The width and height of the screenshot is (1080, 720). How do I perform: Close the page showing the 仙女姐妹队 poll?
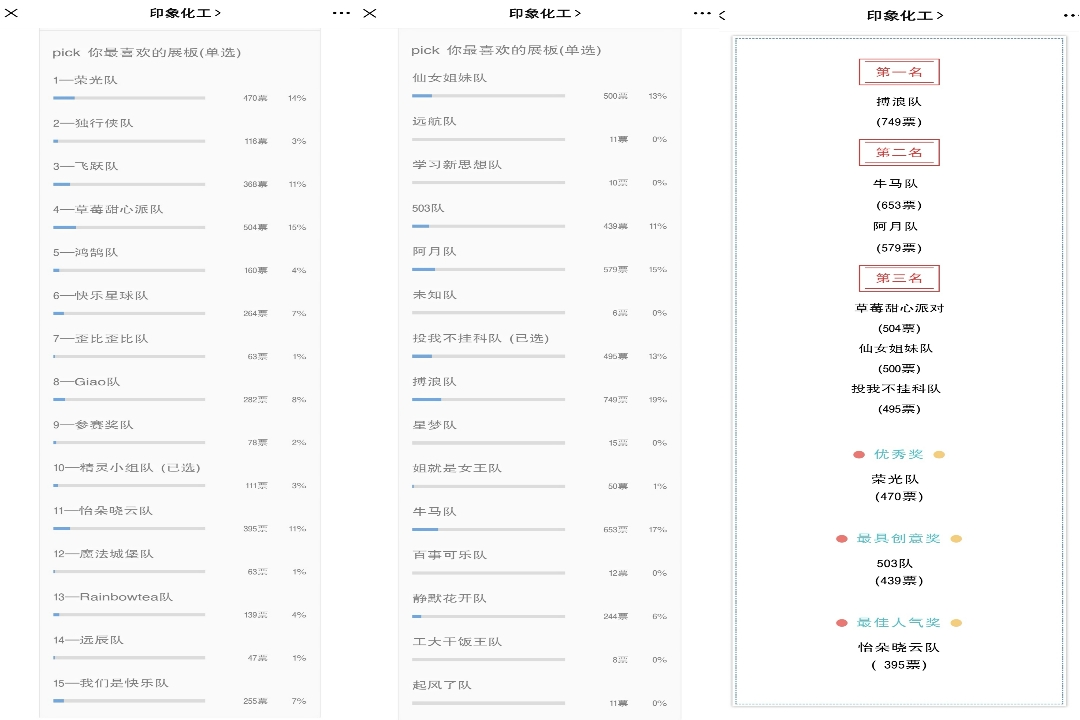pyautogui.click(x=370, y=13)
